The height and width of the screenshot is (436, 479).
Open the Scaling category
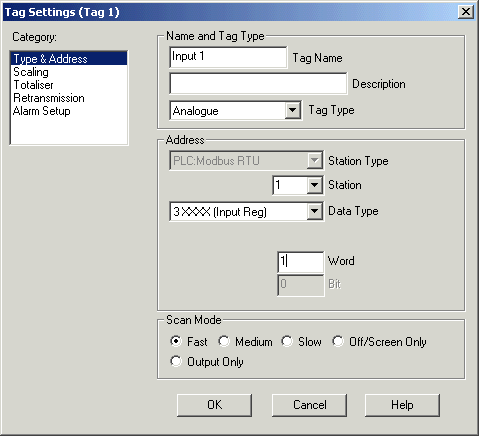[x=31, y=72]
